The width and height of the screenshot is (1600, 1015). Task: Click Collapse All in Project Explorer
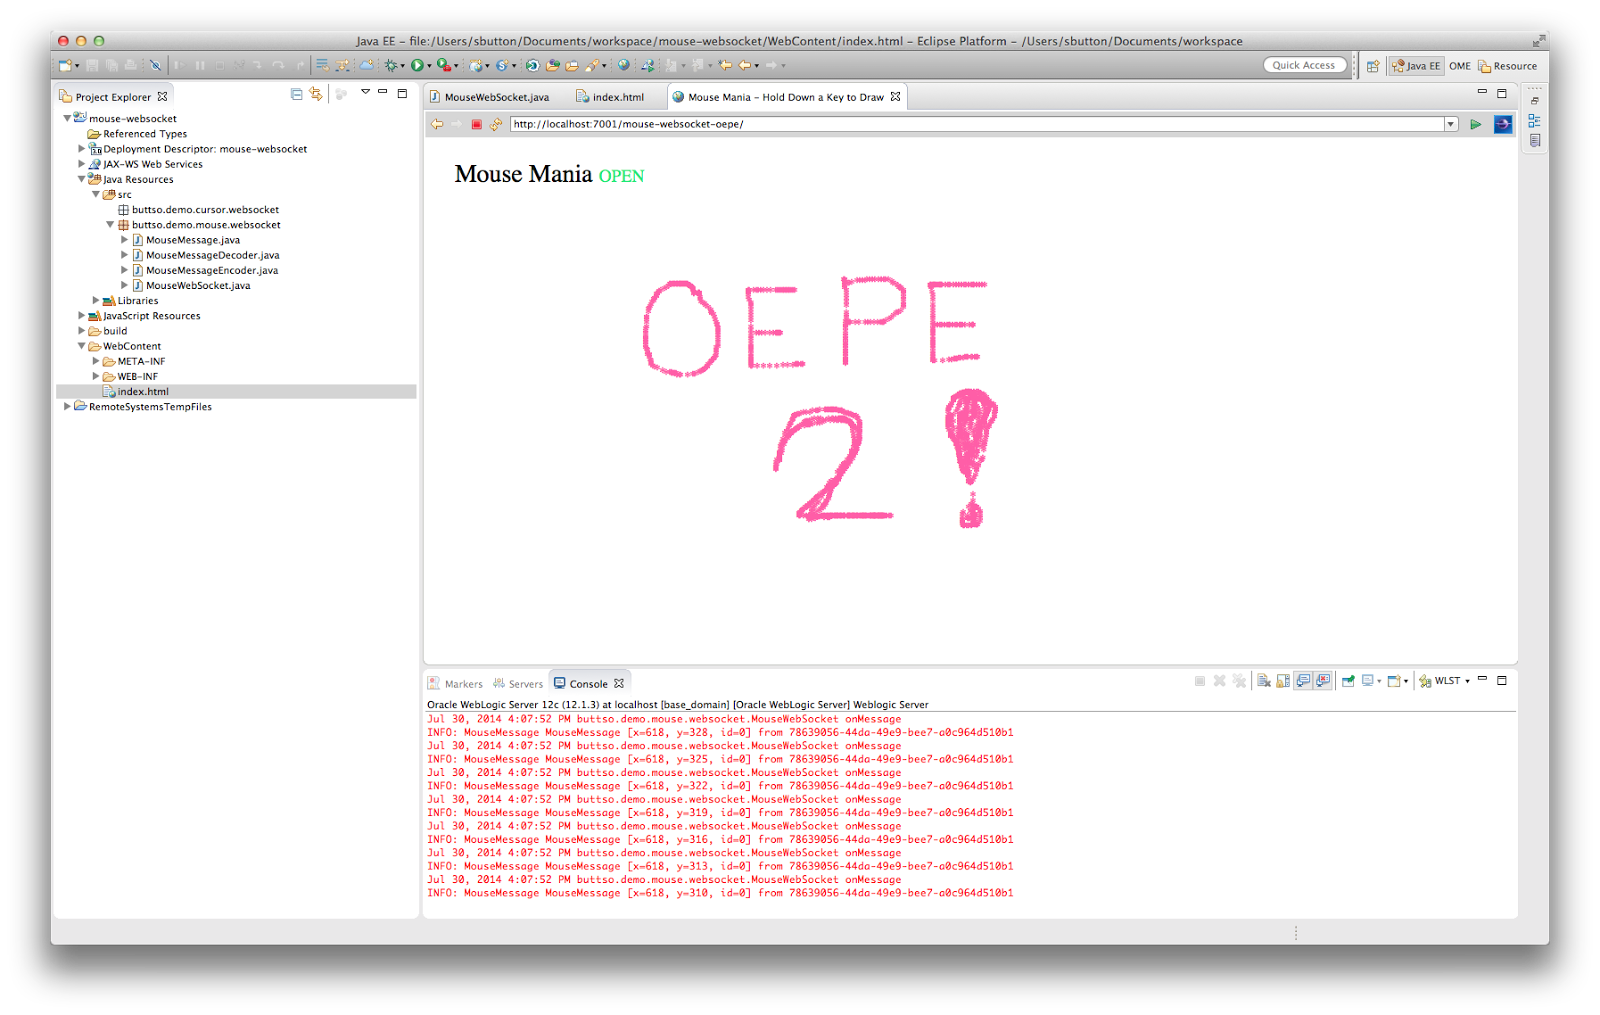point(297,94)
